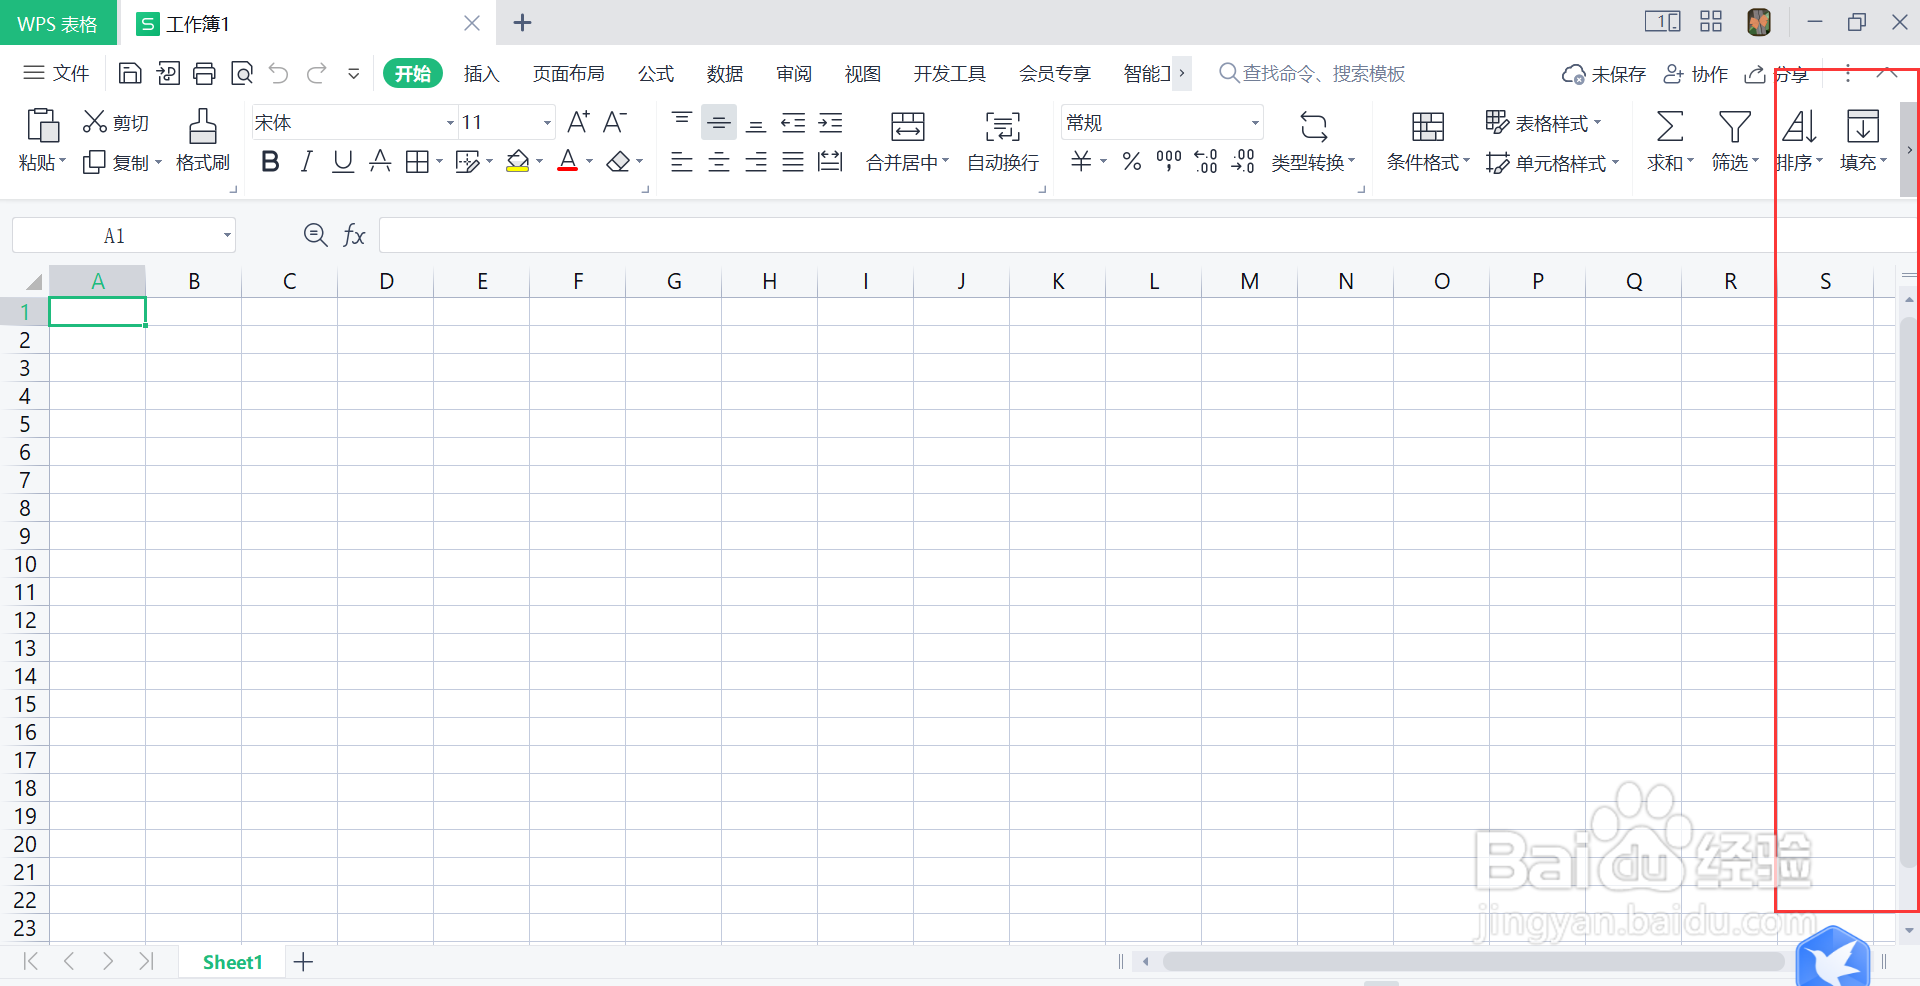Viewport: 1920px width, 986px height.
Task: Click the 协作 collaboration button
Action: click(x=1697, y=73)
